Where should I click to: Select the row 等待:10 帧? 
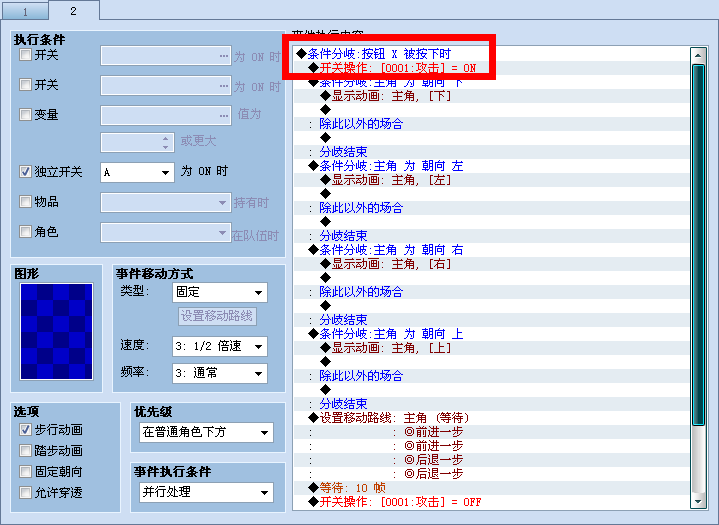(x=491, y=487)
